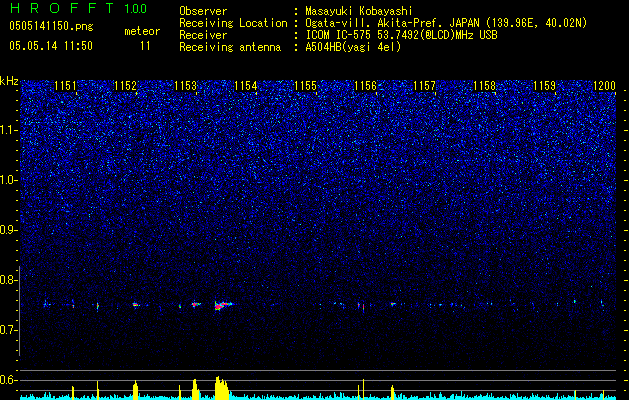
Task: Select observer name Masayuki Kobayashi
Action: (x=359, y=12)
